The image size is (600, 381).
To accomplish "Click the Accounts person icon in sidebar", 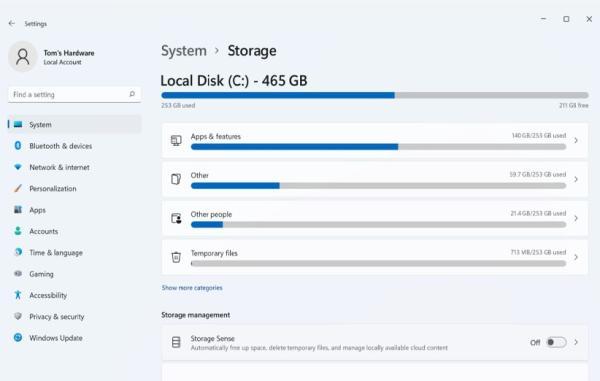I will click(x=18, y=231).
